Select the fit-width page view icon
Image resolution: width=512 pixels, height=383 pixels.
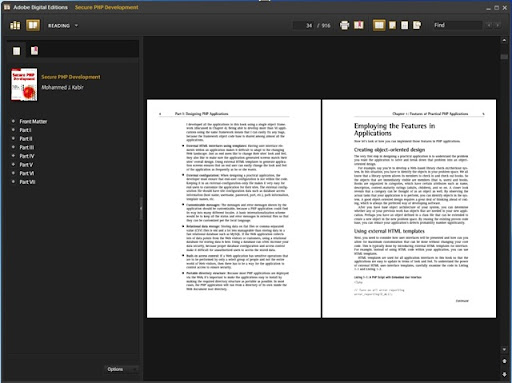point(404,25)
